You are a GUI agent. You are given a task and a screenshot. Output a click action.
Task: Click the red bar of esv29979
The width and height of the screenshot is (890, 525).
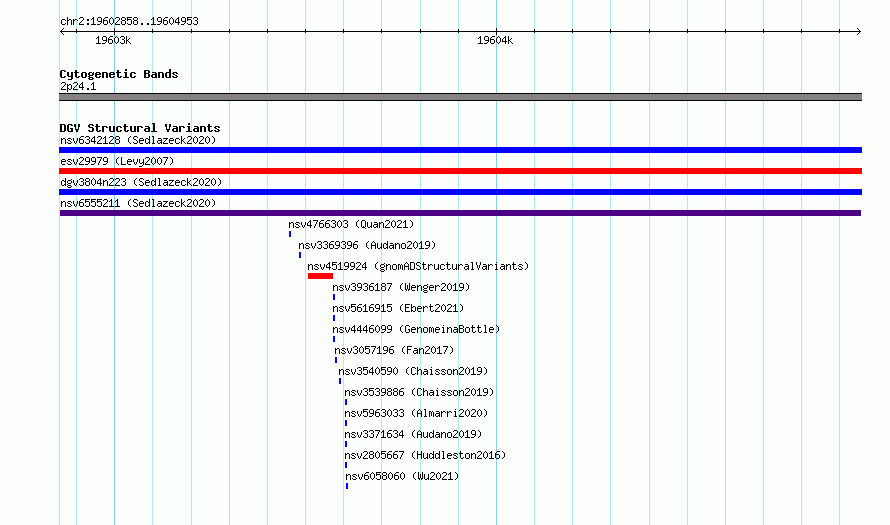[x=460, y=171]
